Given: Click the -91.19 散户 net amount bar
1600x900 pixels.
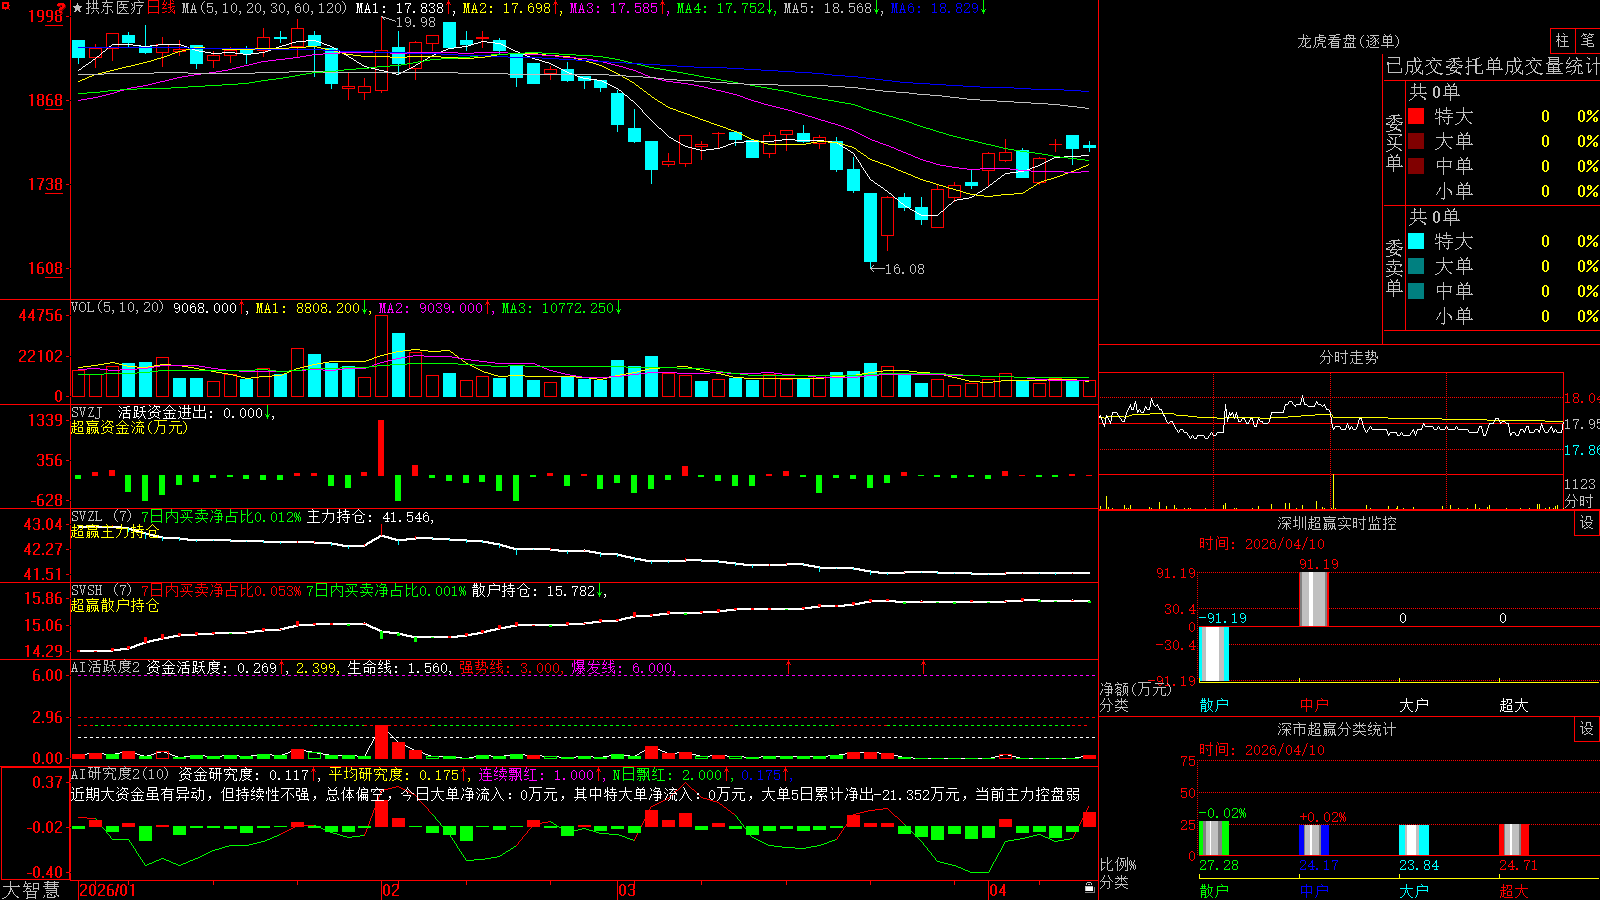Looking at the screenshot, I should coord(1214,654).
